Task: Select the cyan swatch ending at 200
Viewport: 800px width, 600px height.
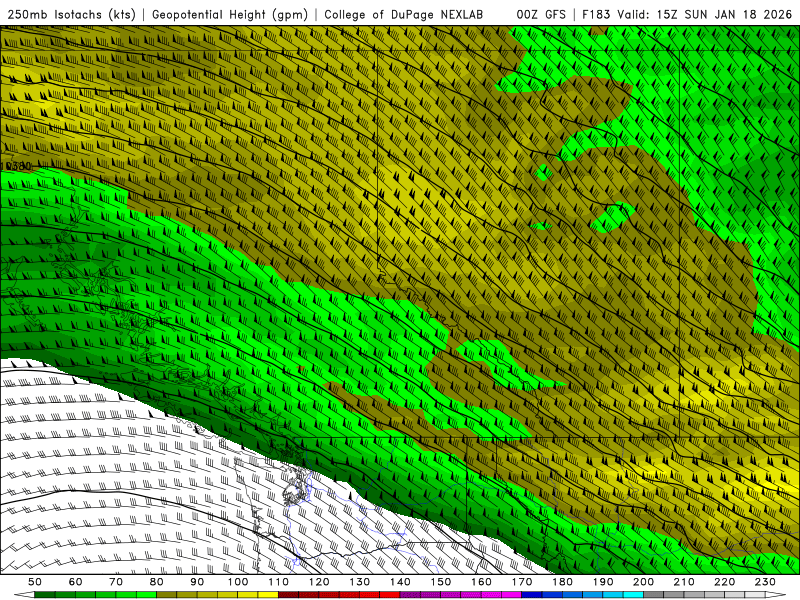Action: click(633, 595)
